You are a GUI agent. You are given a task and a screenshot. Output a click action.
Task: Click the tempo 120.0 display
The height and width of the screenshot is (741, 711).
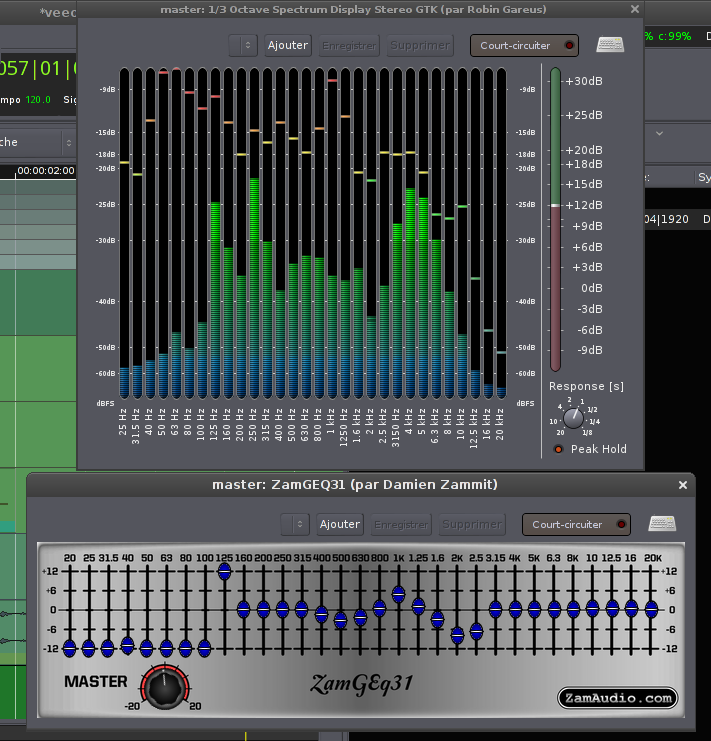point(38,100)
